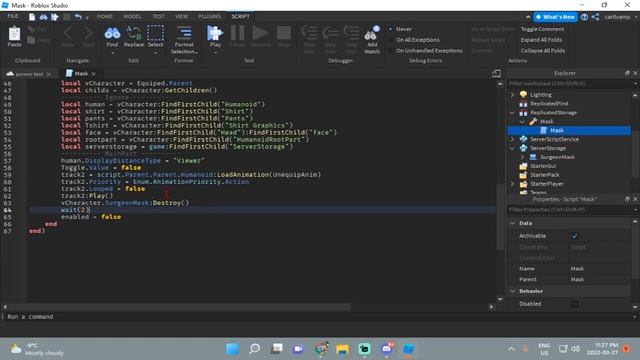Click the Replace icon in Edit group

point(134,34)
